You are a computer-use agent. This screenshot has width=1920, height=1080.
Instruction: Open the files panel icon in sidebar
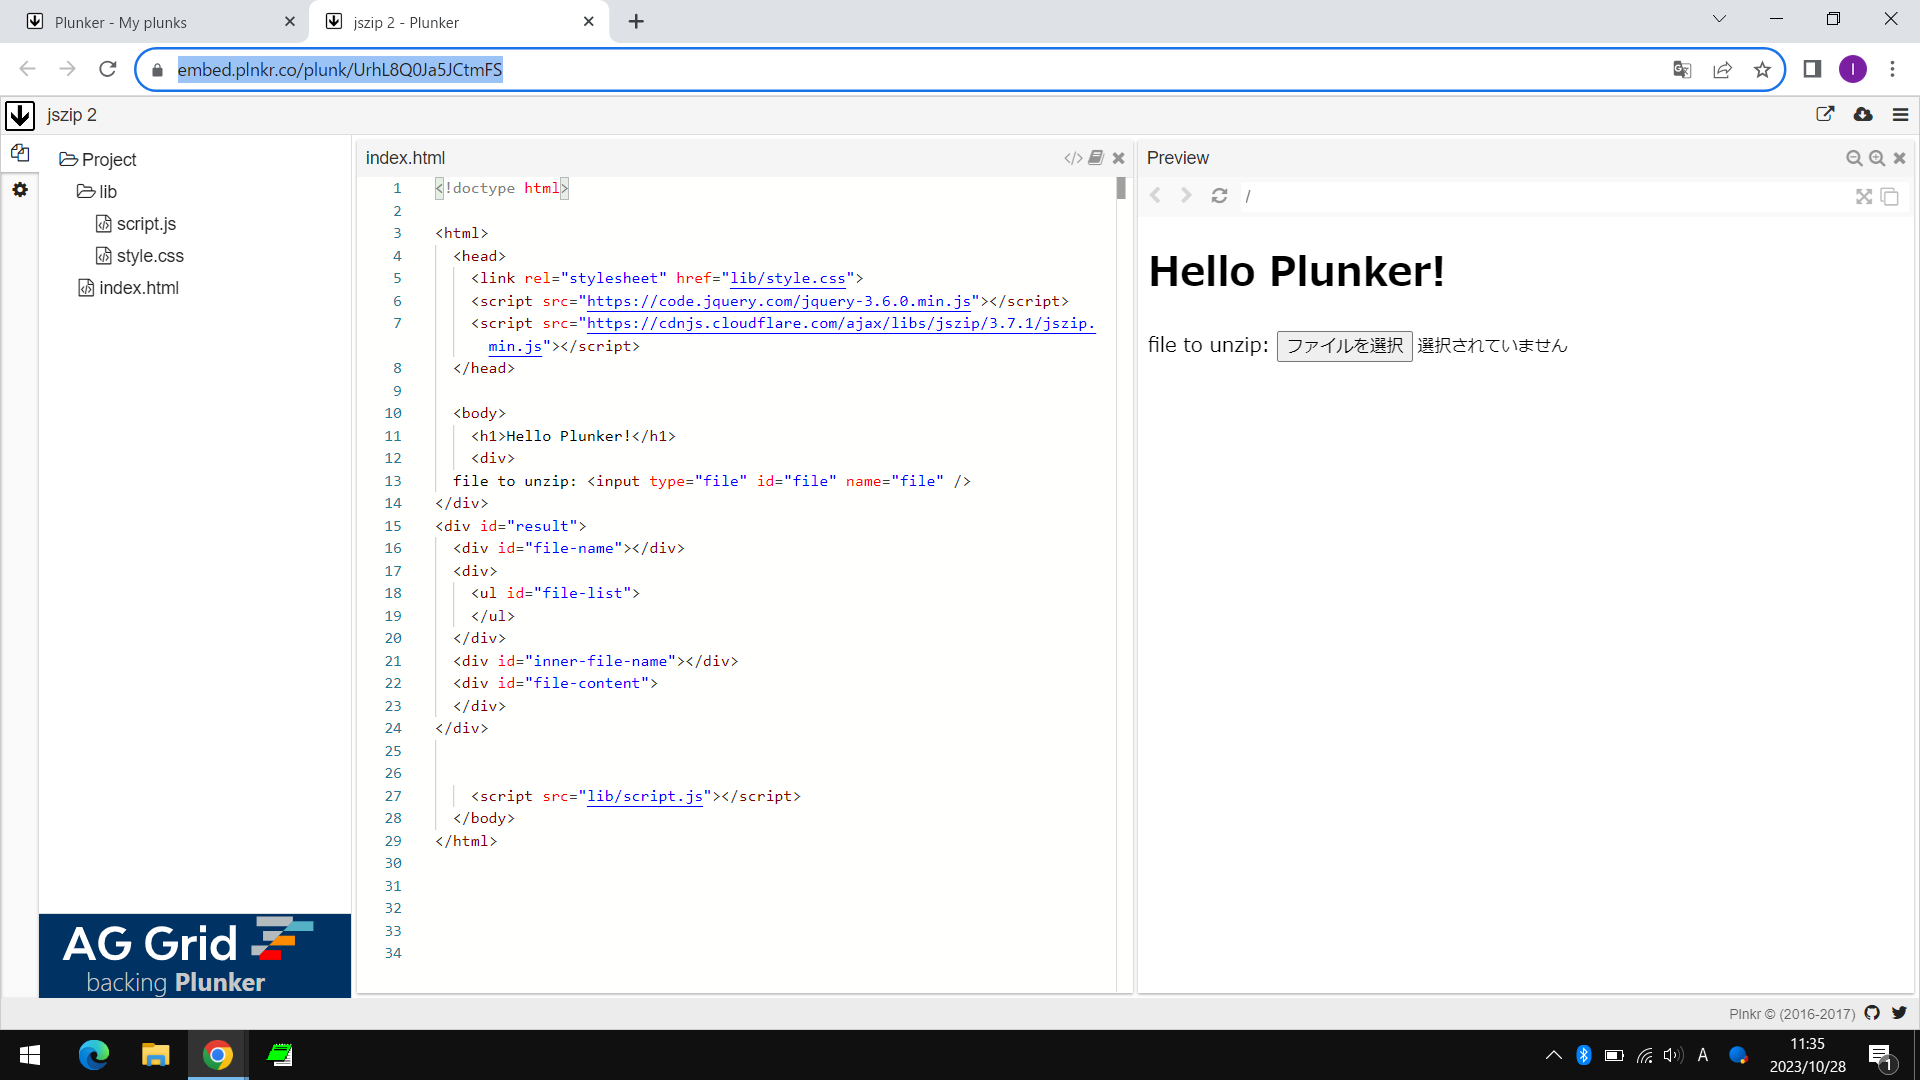[20, 153]
